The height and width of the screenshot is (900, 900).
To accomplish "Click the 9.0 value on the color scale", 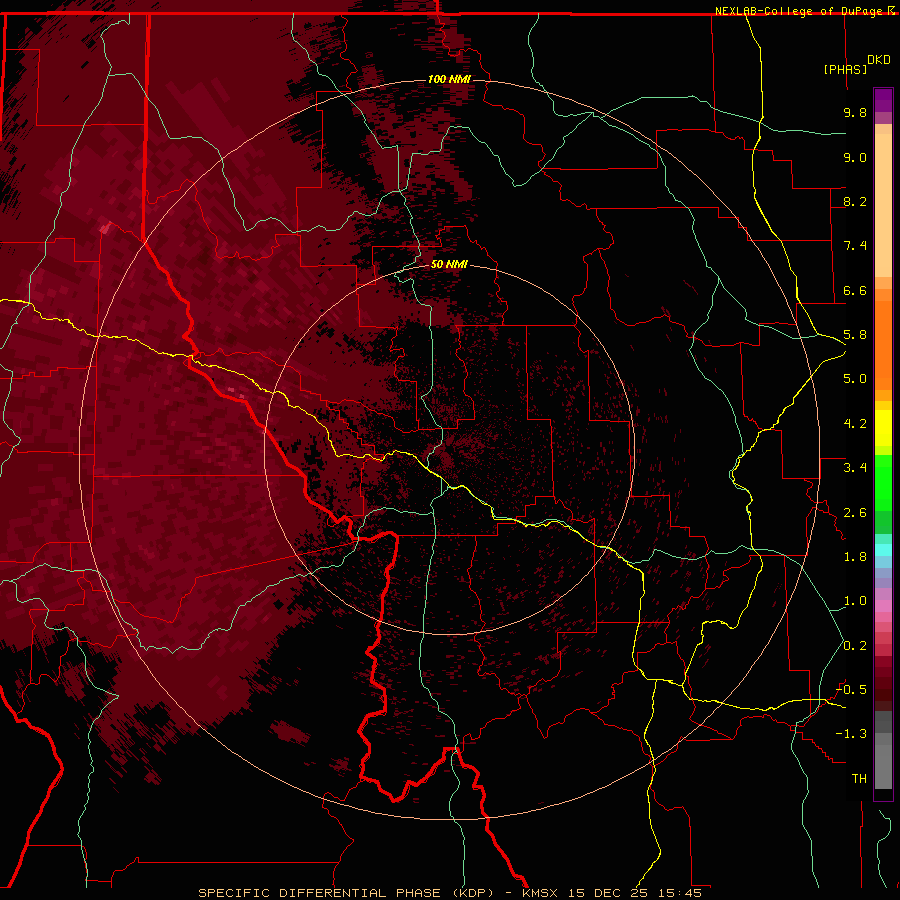I will pos(855,157).
